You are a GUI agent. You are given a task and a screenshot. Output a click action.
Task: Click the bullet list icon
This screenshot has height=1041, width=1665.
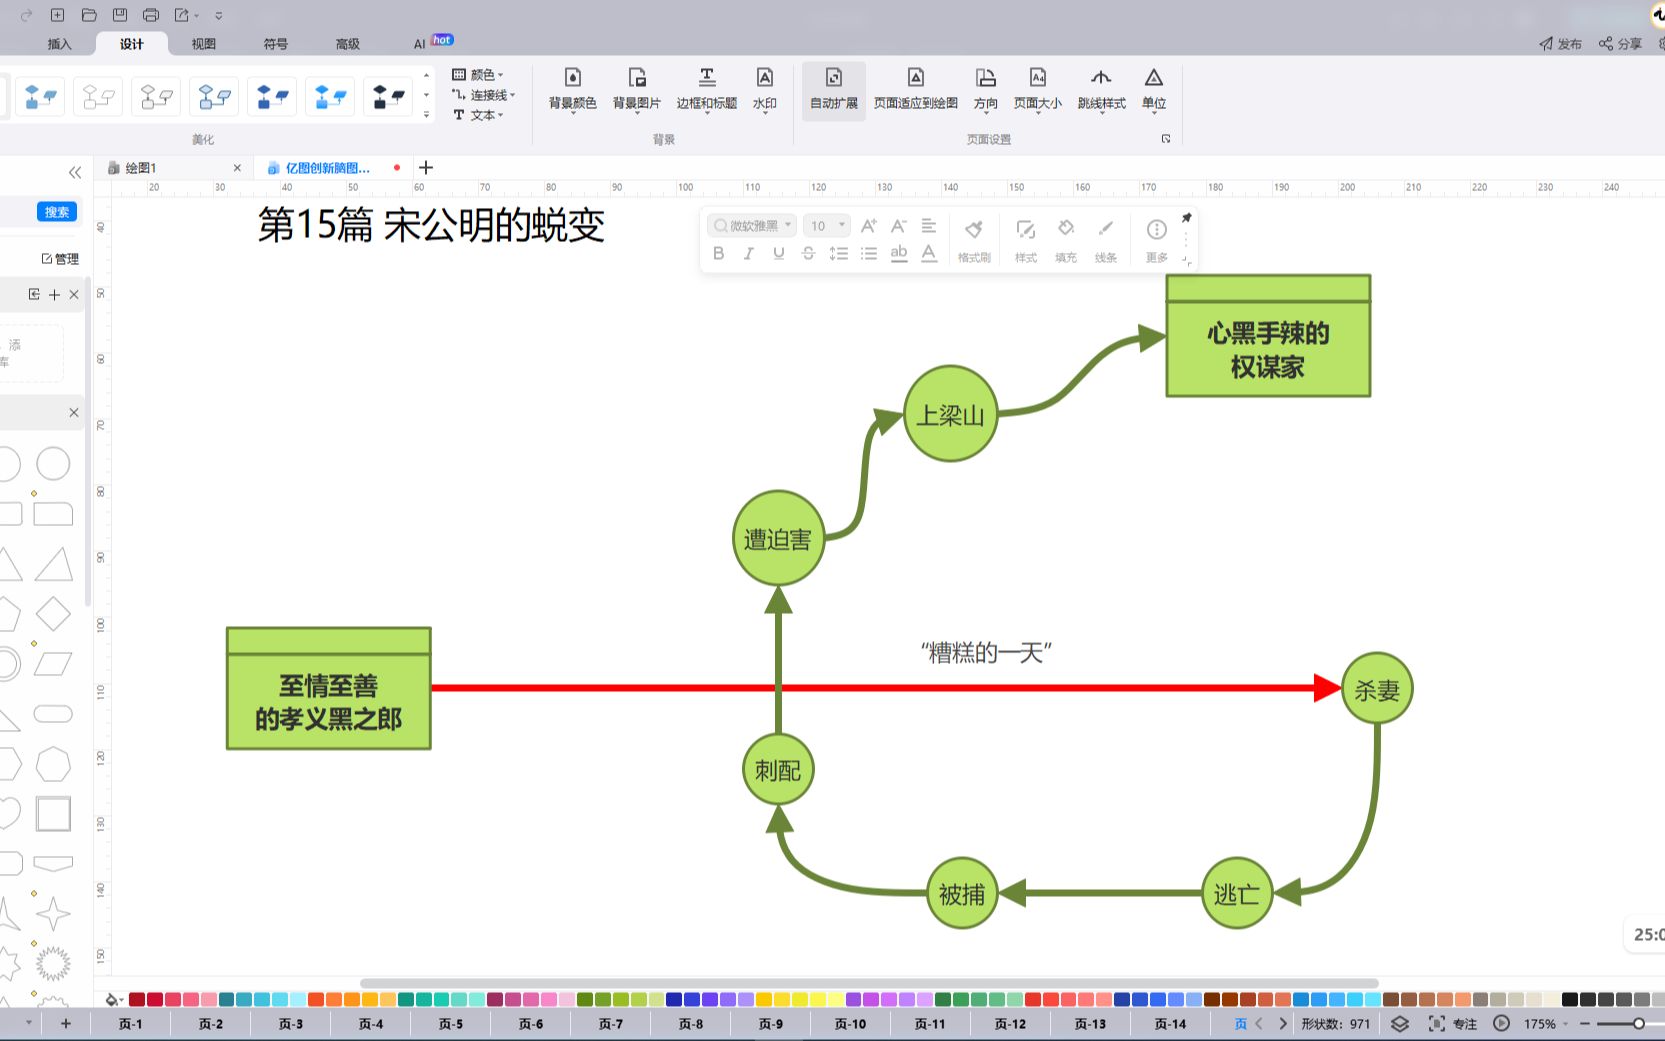[869, 254]
